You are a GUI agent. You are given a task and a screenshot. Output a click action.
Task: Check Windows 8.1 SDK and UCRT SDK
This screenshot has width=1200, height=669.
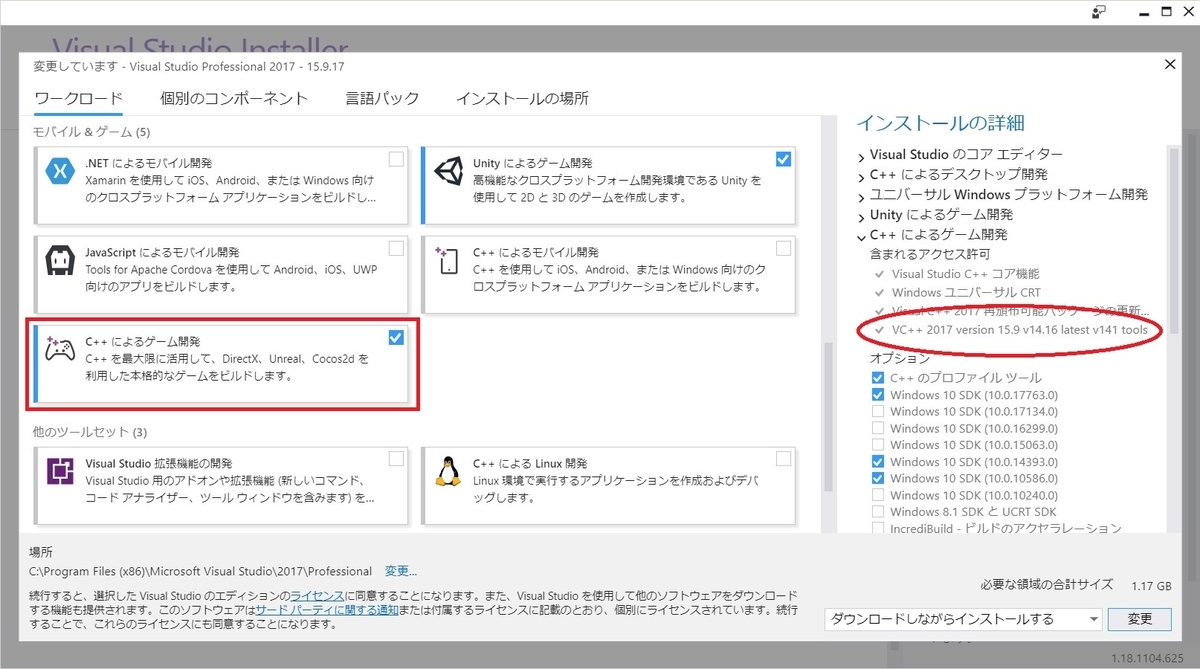pos(878,511)
